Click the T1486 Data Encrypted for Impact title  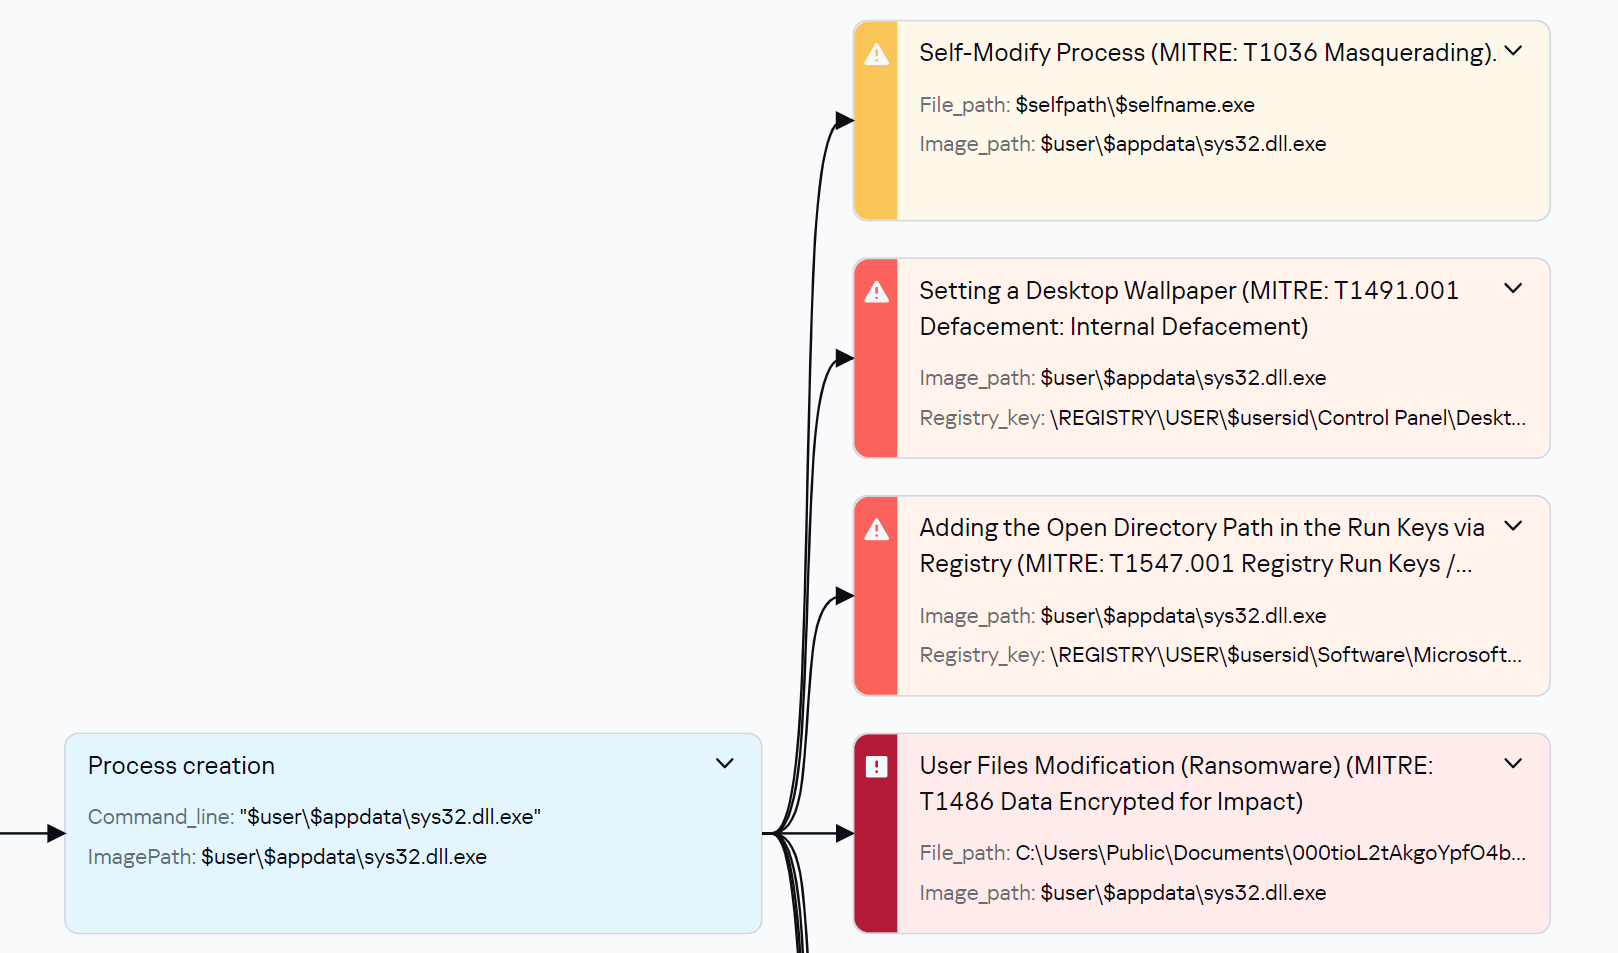pos(1111,801)
